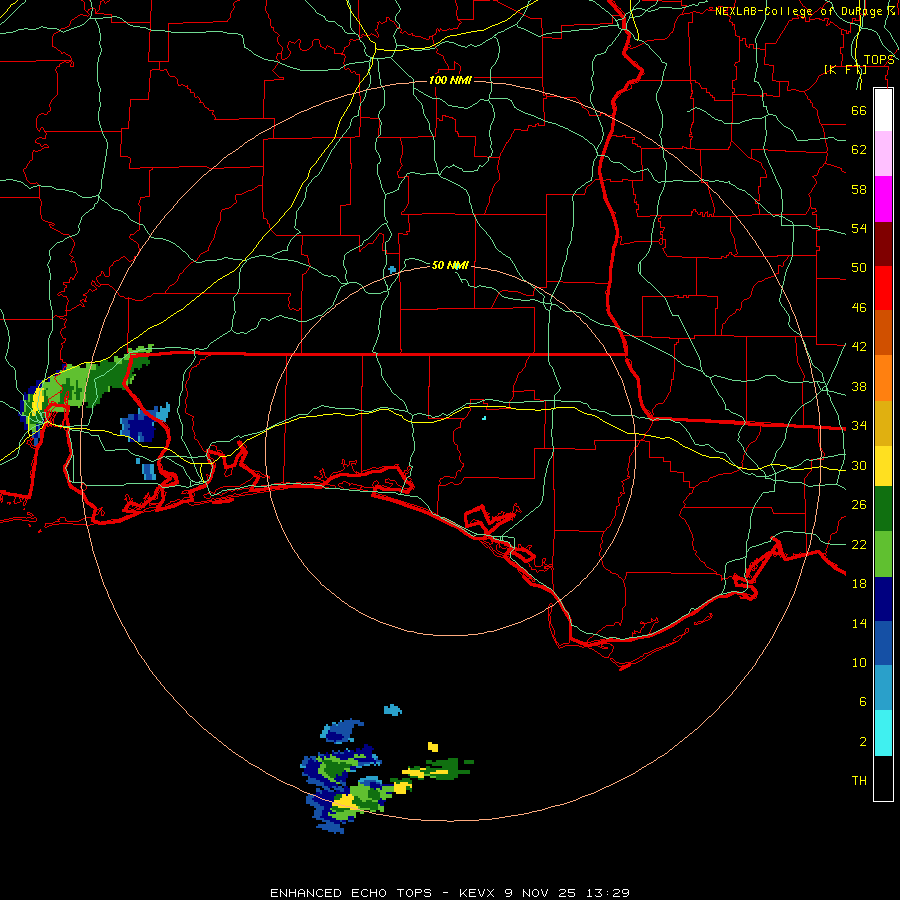
Task: Click the bright red legend swatch
Action: tap(883, 288)
